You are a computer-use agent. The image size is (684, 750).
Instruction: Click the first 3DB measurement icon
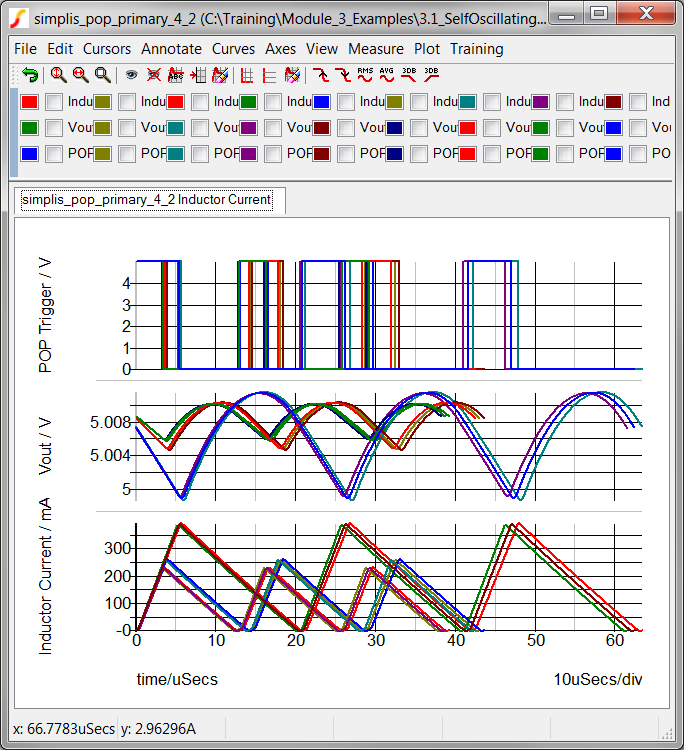tap(409, 75)
